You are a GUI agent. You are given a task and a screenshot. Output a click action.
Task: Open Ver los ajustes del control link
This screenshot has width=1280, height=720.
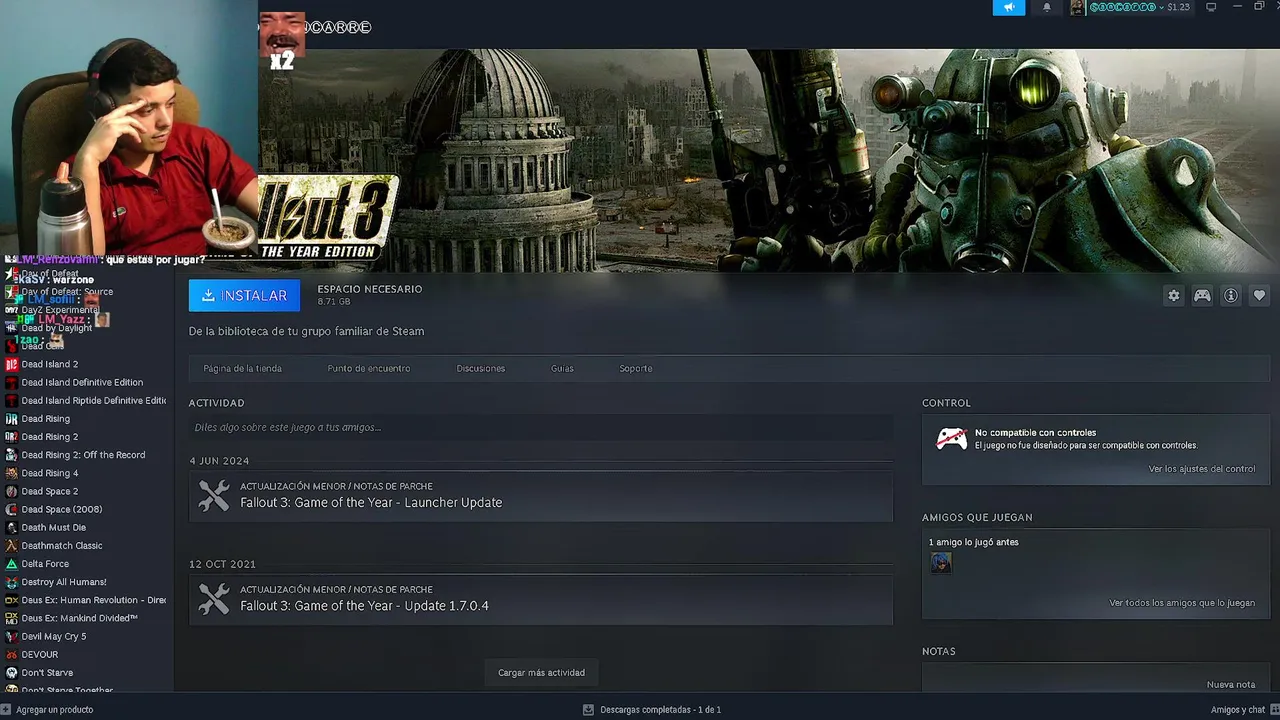click(1201, 469)
